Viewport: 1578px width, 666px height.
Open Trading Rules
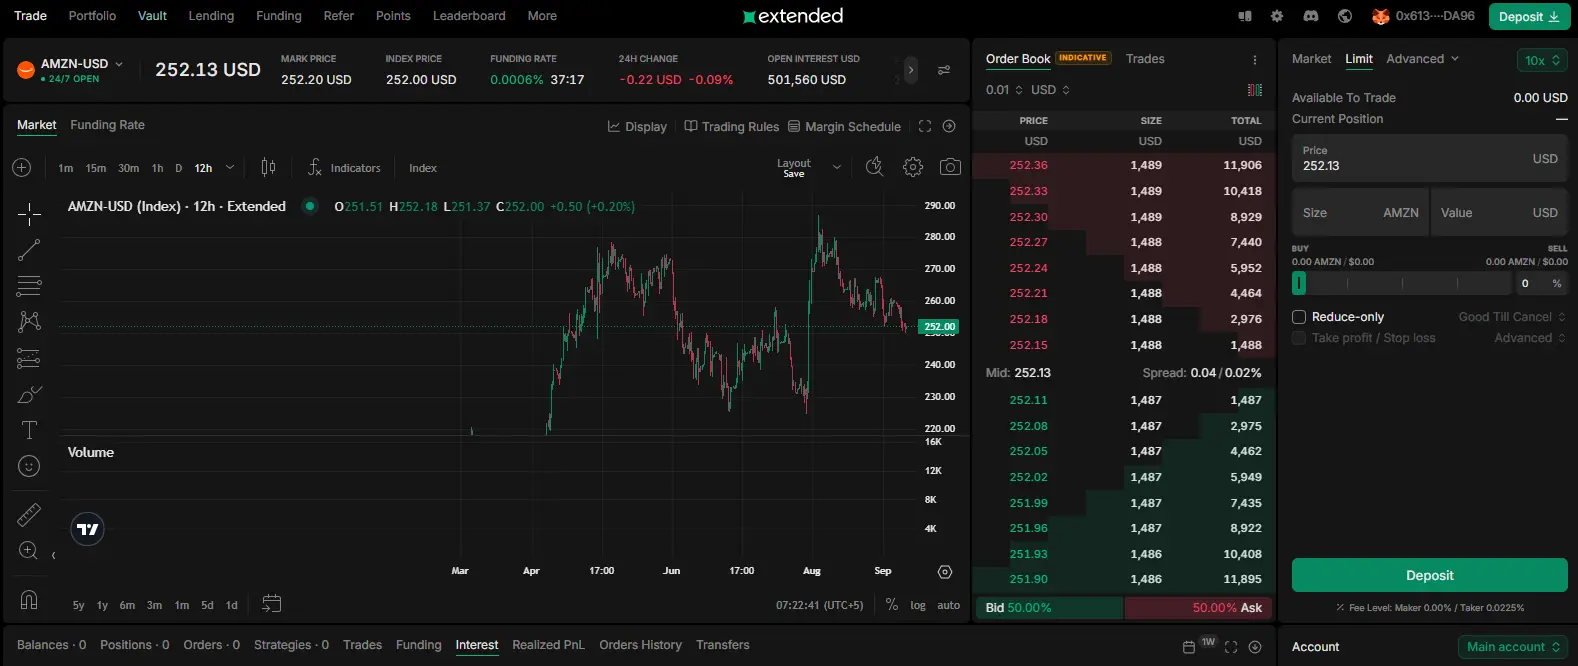coord(731,127)
